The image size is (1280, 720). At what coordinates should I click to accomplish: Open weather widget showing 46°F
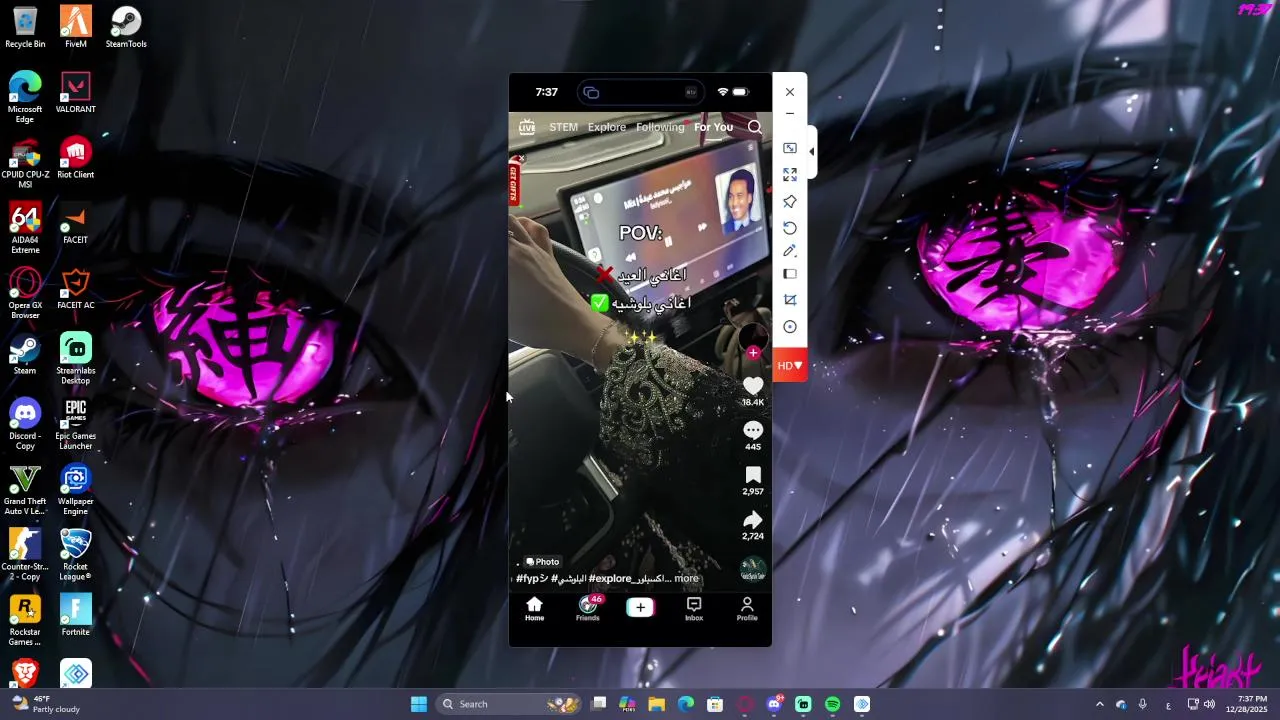(x=45, y=704)
